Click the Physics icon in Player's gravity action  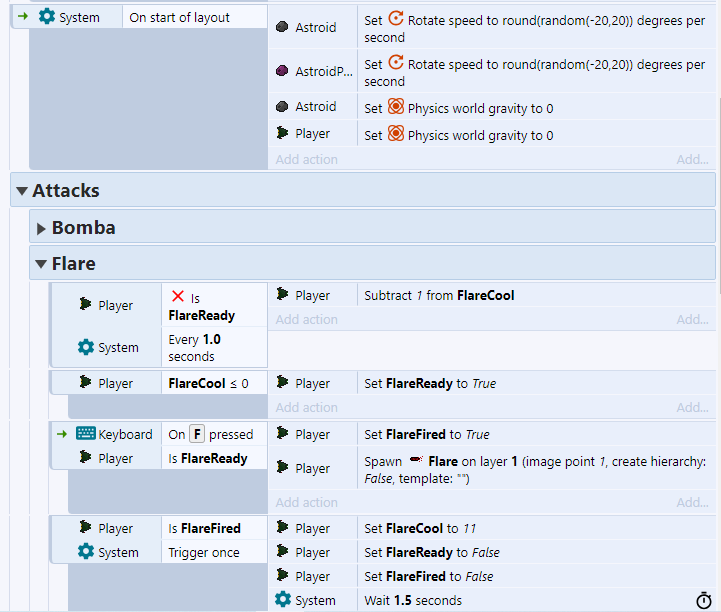click(395, 135)
